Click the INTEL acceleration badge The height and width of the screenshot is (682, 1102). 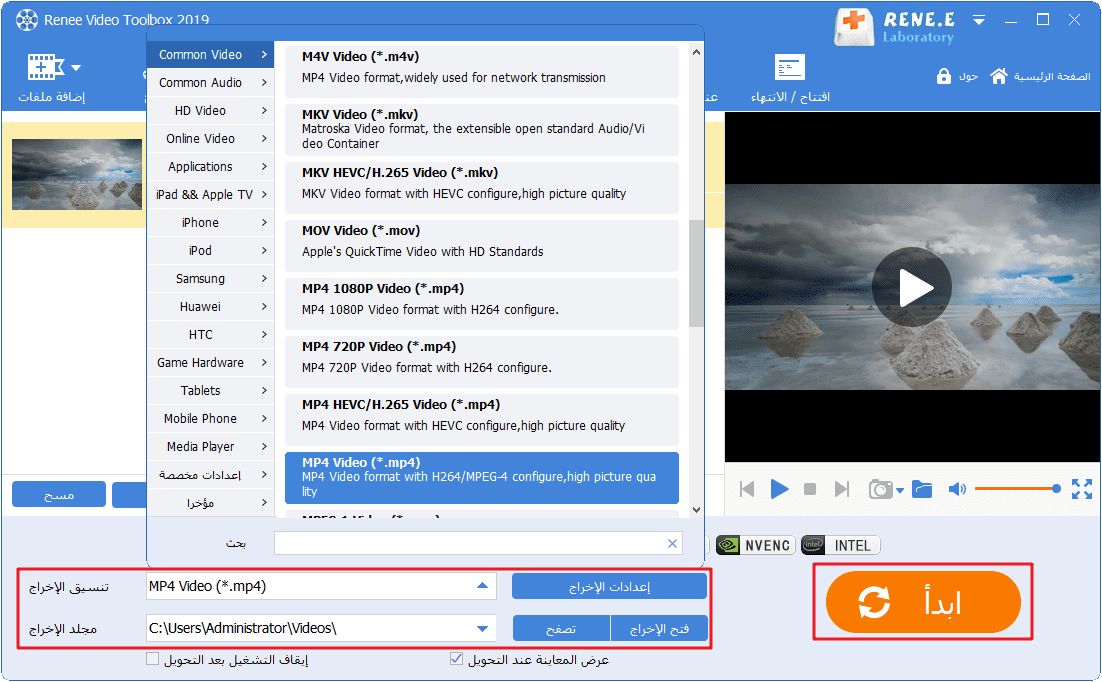click(841, 546)
